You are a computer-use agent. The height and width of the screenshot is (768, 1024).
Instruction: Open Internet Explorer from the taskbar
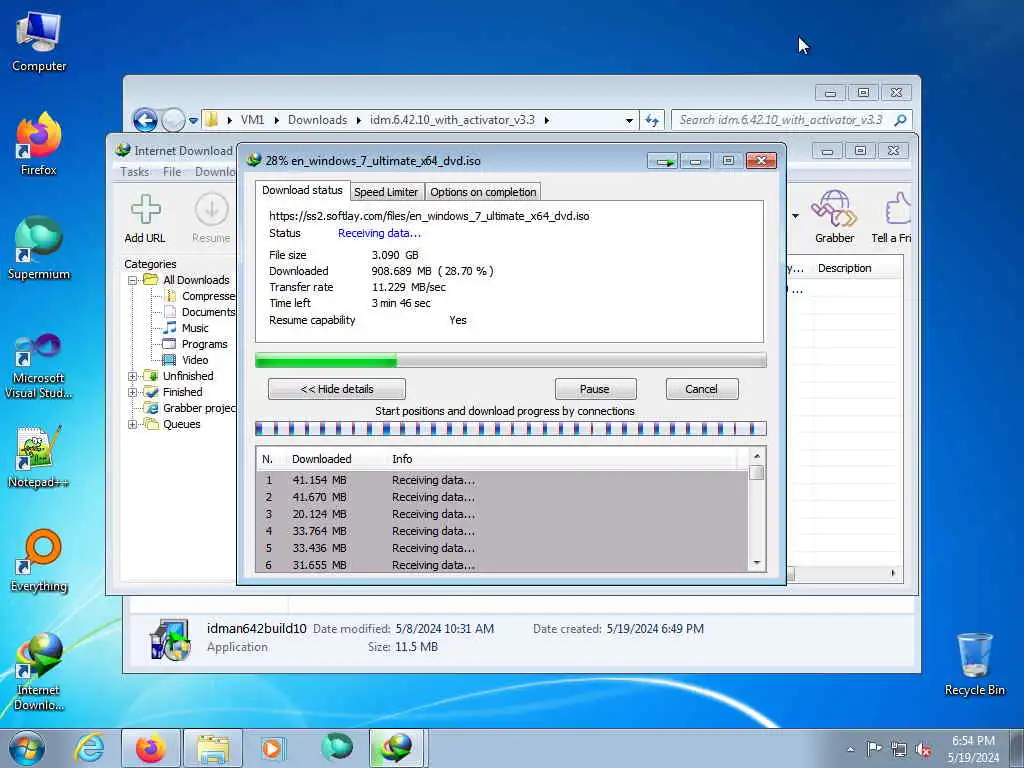tap(88, 748)
